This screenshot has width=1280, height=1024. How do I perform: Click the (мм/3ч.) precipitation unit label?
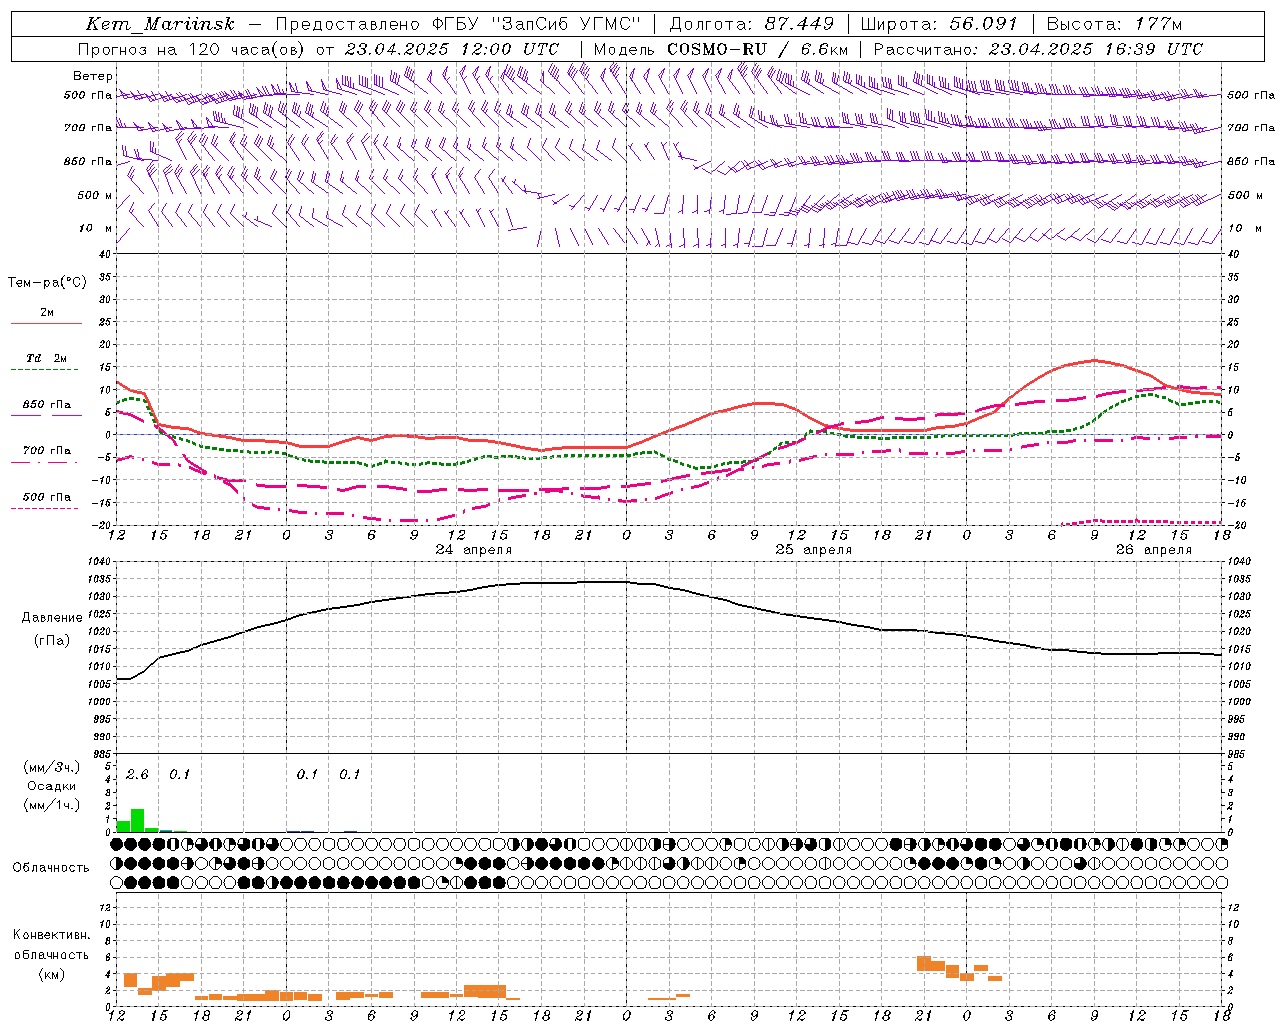coord(51,767)
